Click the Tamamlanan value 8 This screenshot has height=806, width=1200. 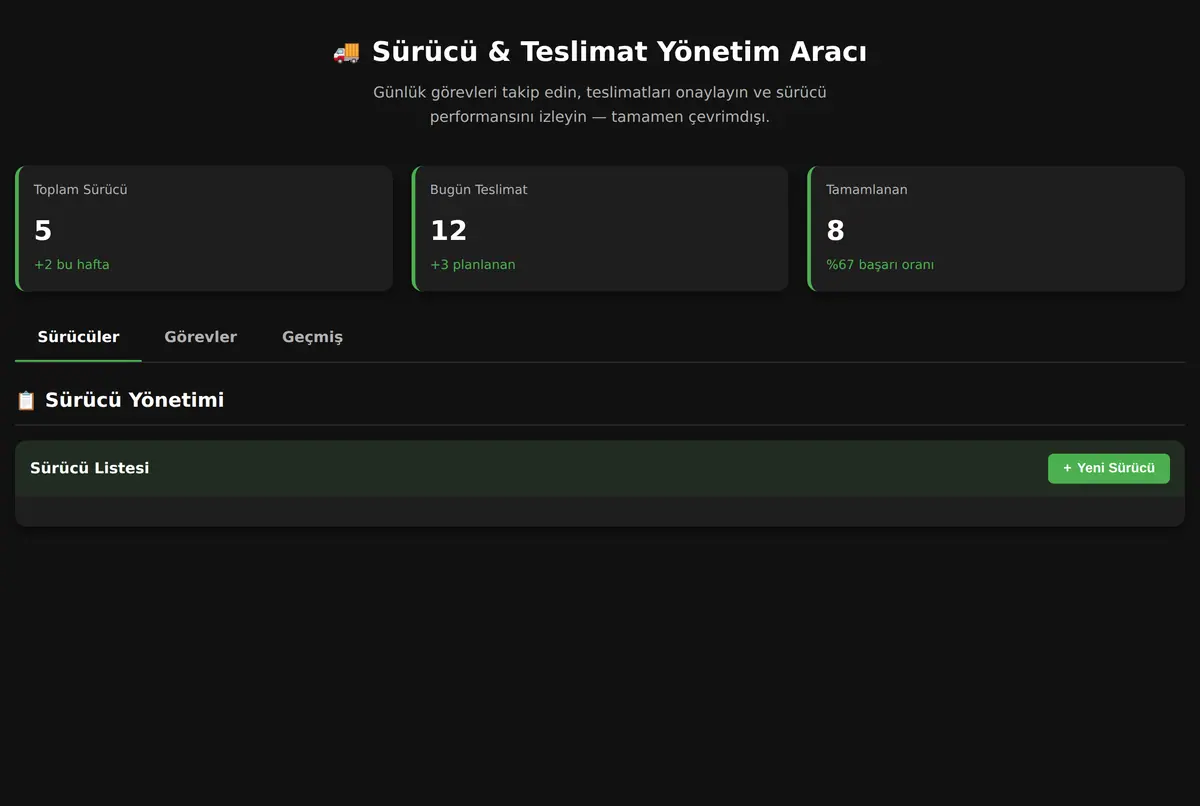point(835,231)
